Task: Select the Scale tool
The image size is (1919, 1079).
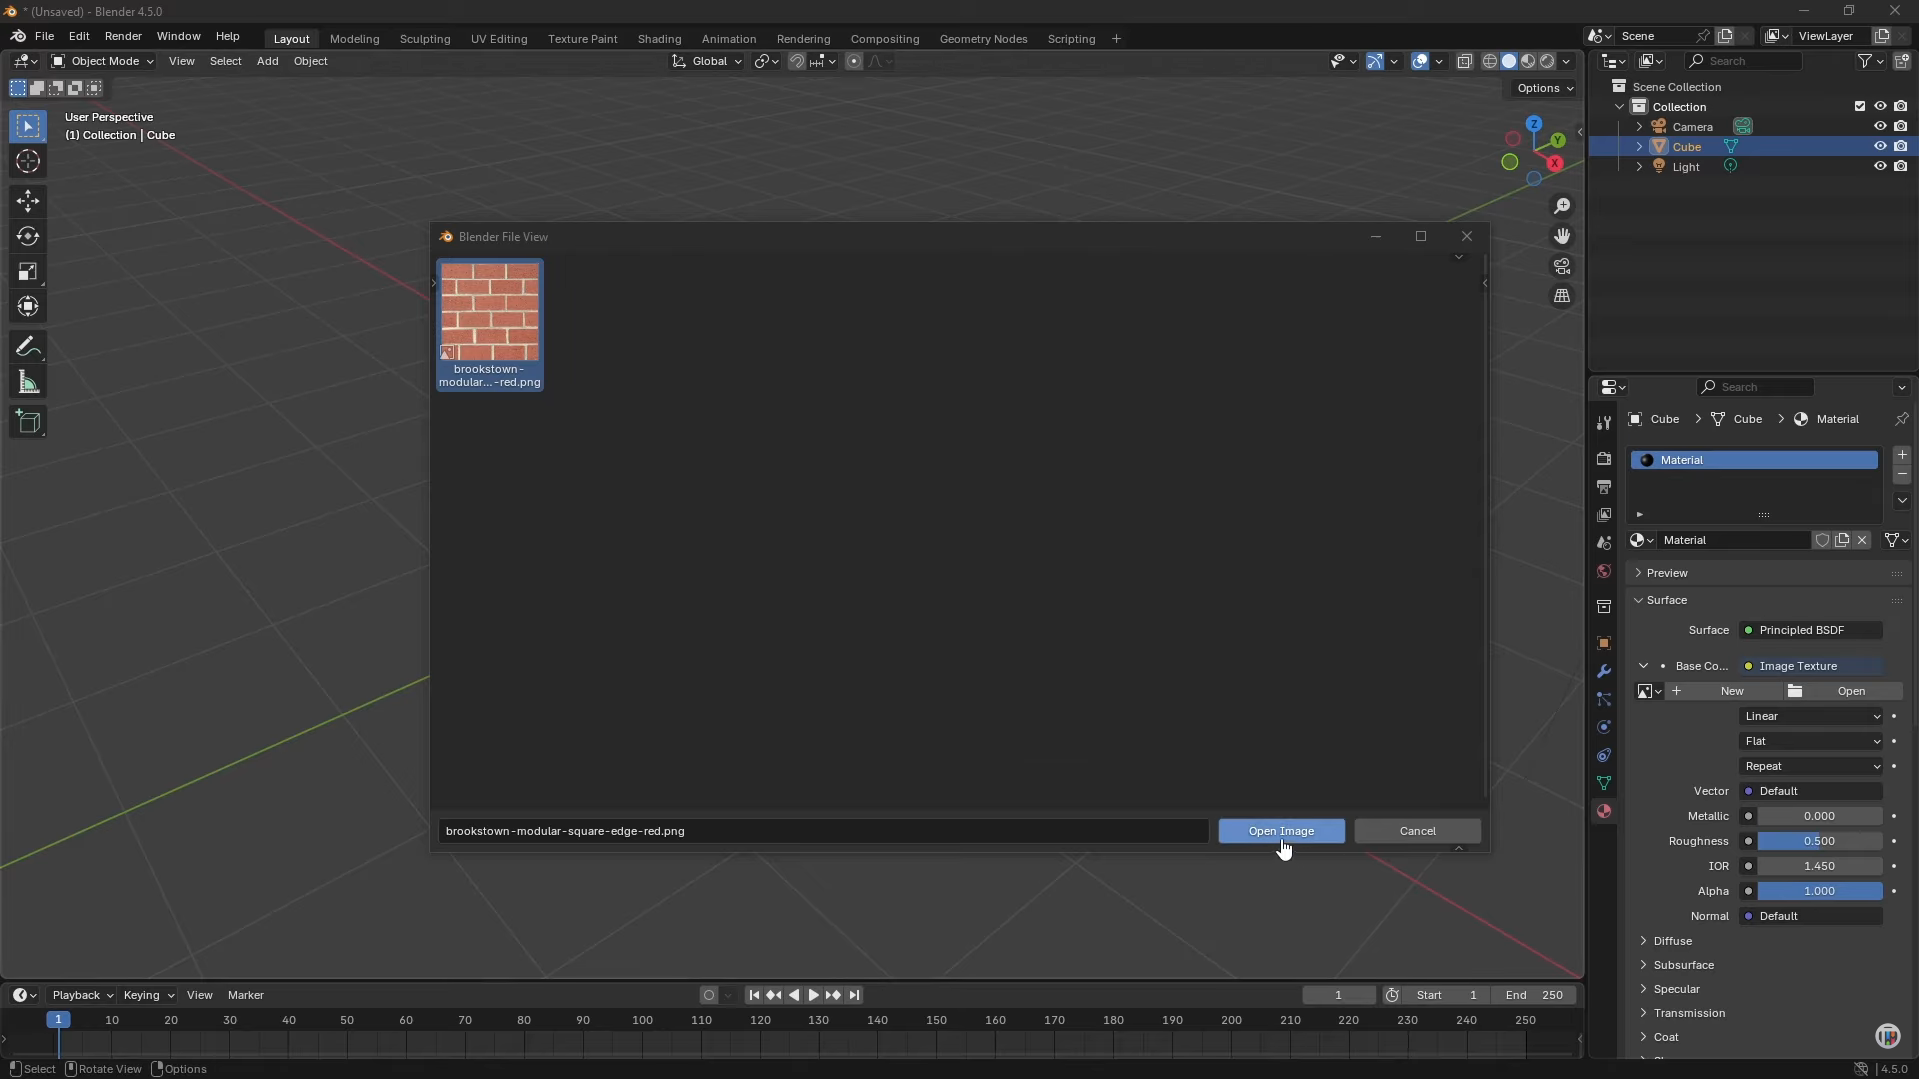Action: click(x=28, y=272)
